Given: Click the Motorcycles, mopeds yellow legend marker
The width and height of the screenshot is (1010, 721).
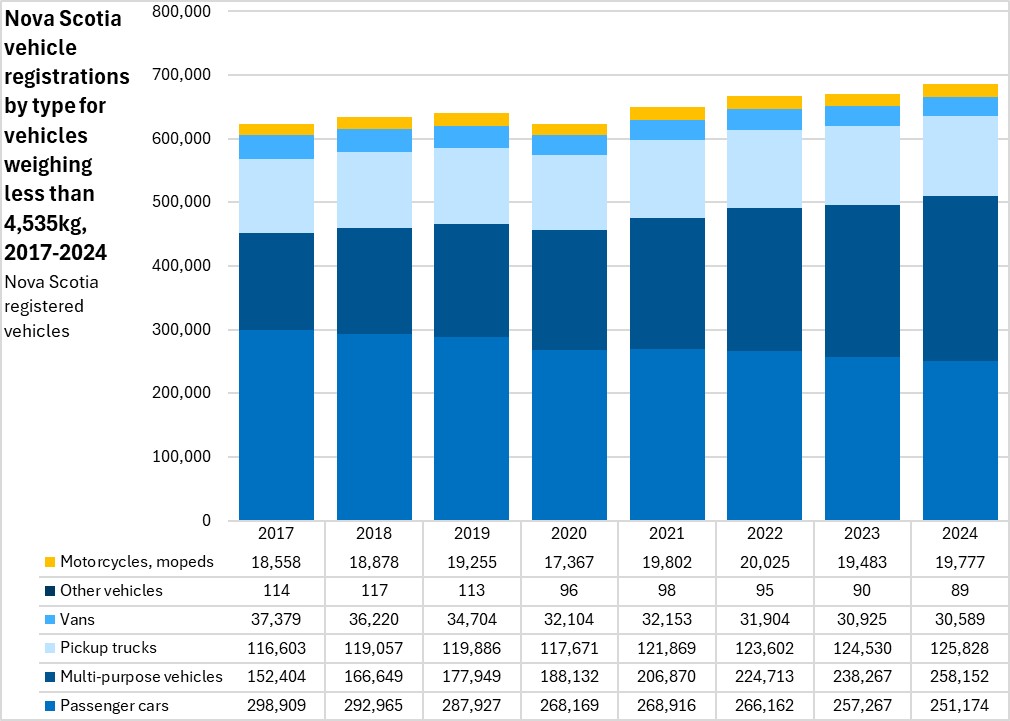Looking at the screenshot, I should [48, 562].
